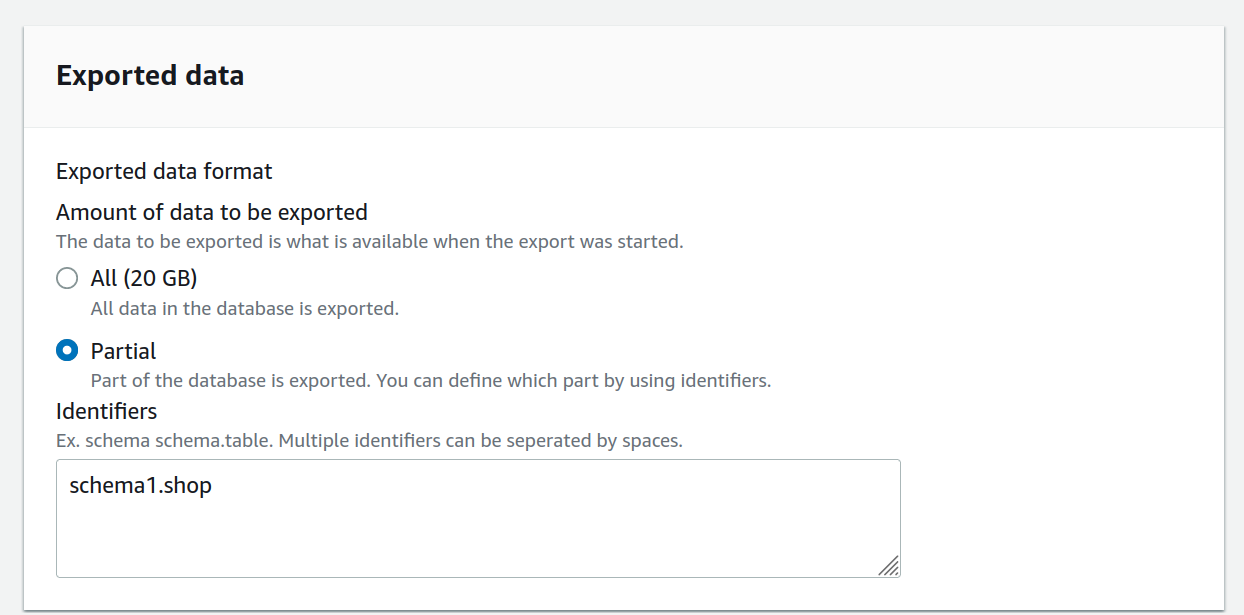The width and height of the screenshot is (1244, 615).
Task: Click the schema1.shop text in the textarea
Action: point(140,485)
